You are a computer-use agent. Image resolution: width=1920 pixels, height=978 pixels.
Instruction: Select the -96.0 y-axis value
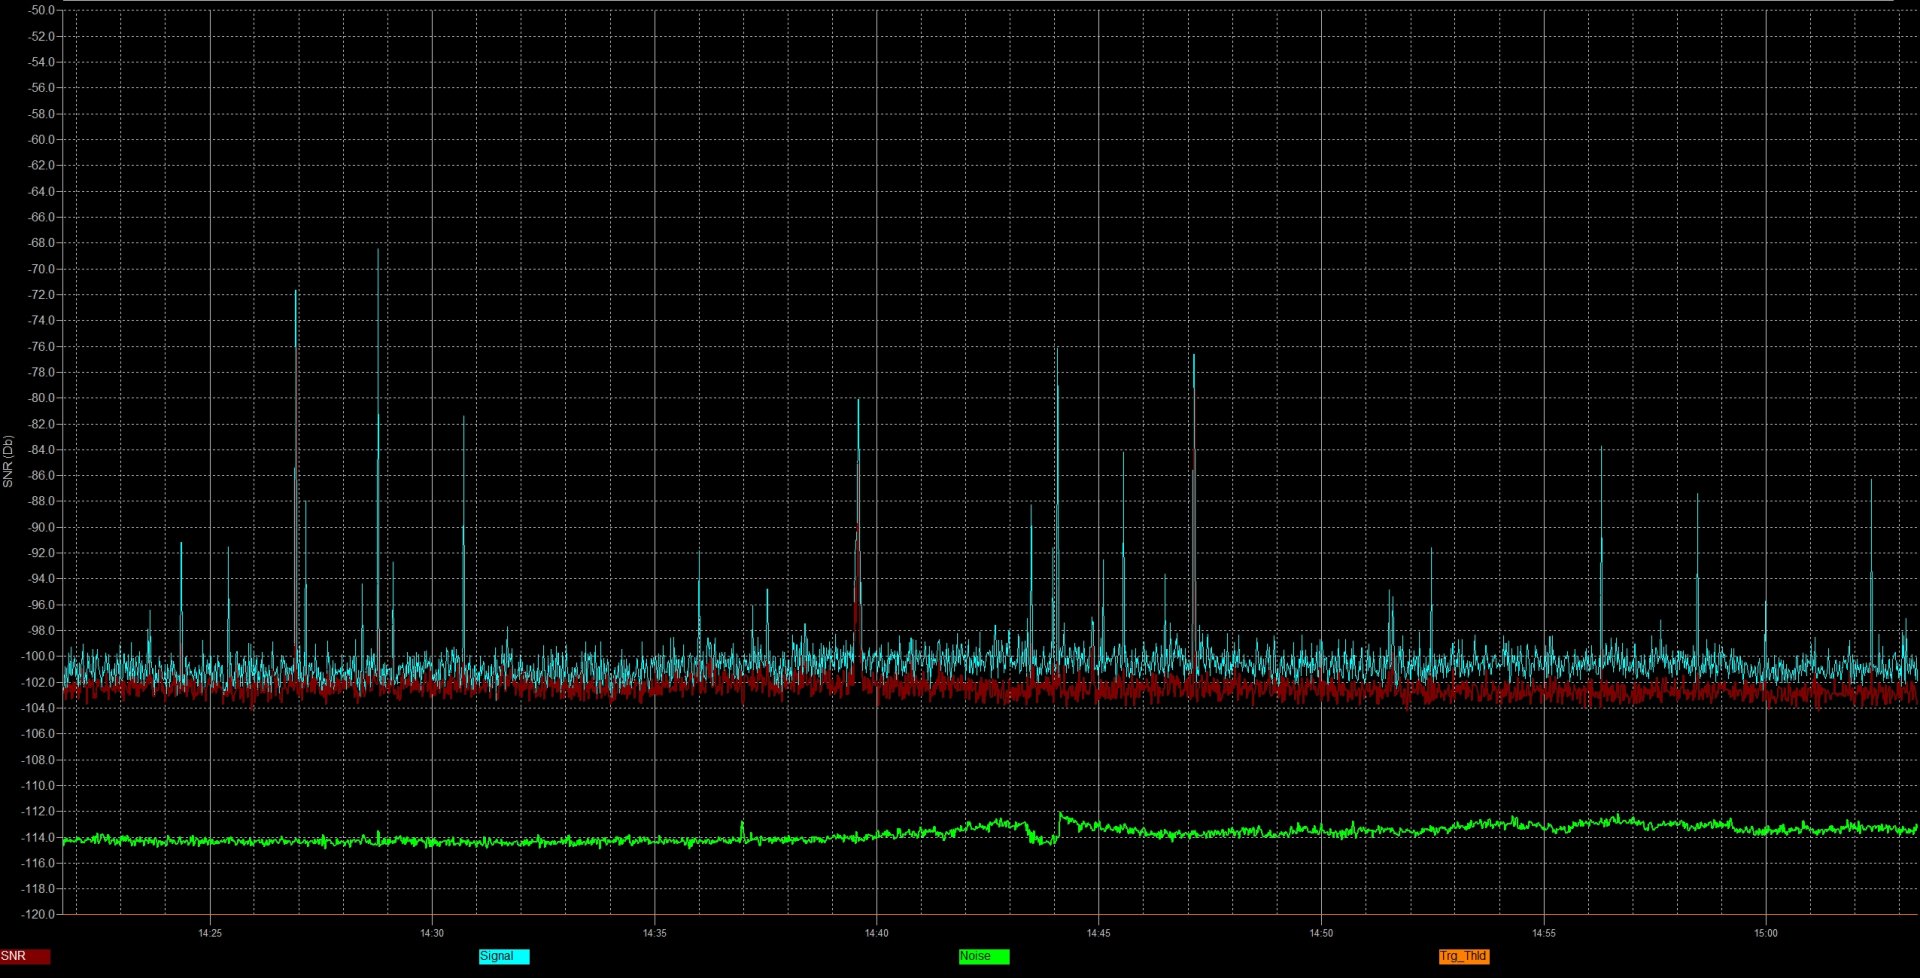(41, 605)
